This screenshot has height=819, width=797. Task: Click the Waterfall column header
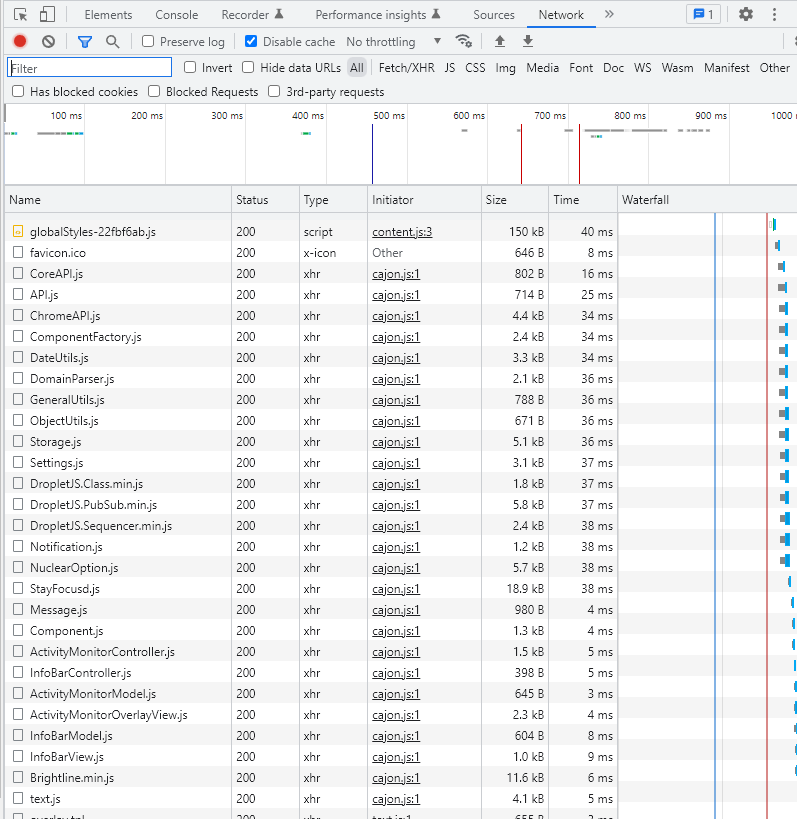pyautogui.click(x=707, y=200)
